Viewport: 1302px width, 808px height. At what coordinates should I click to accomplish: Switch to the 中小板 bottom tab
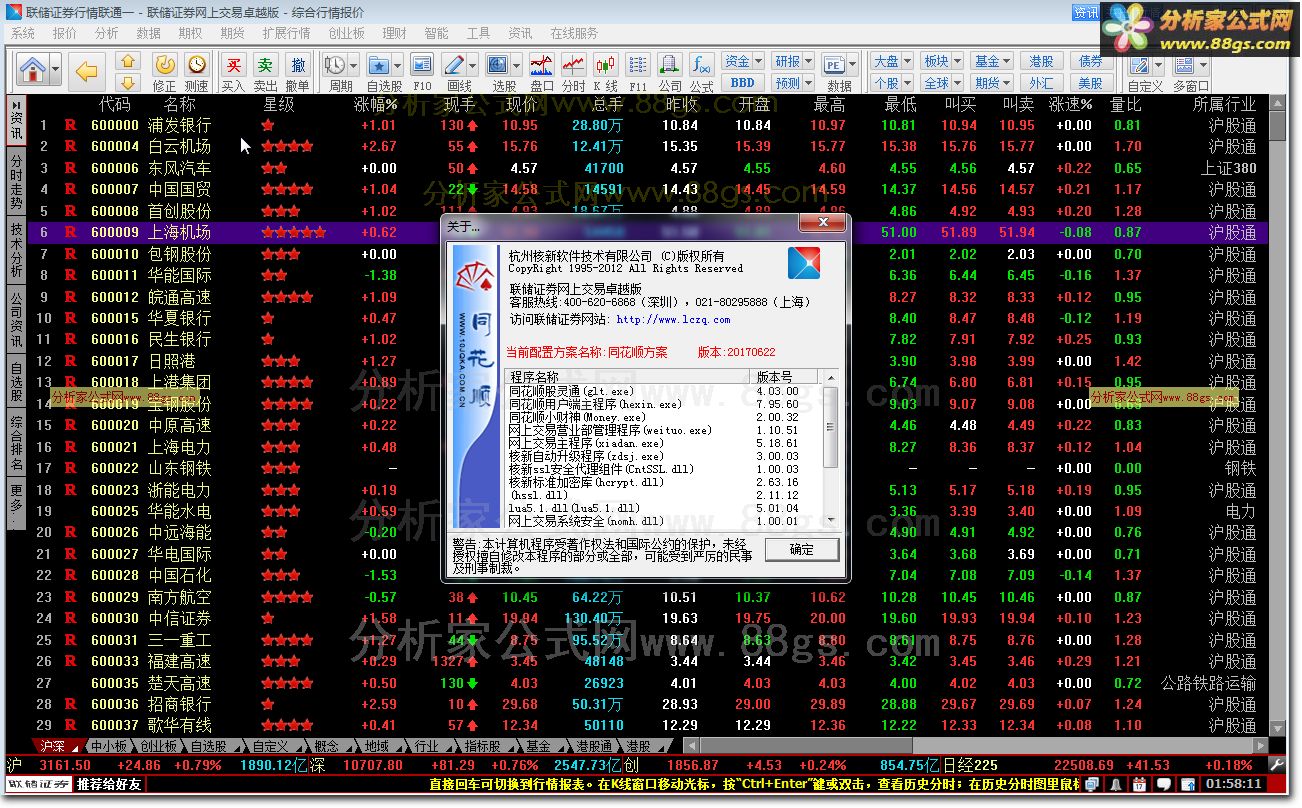(108, 746)
